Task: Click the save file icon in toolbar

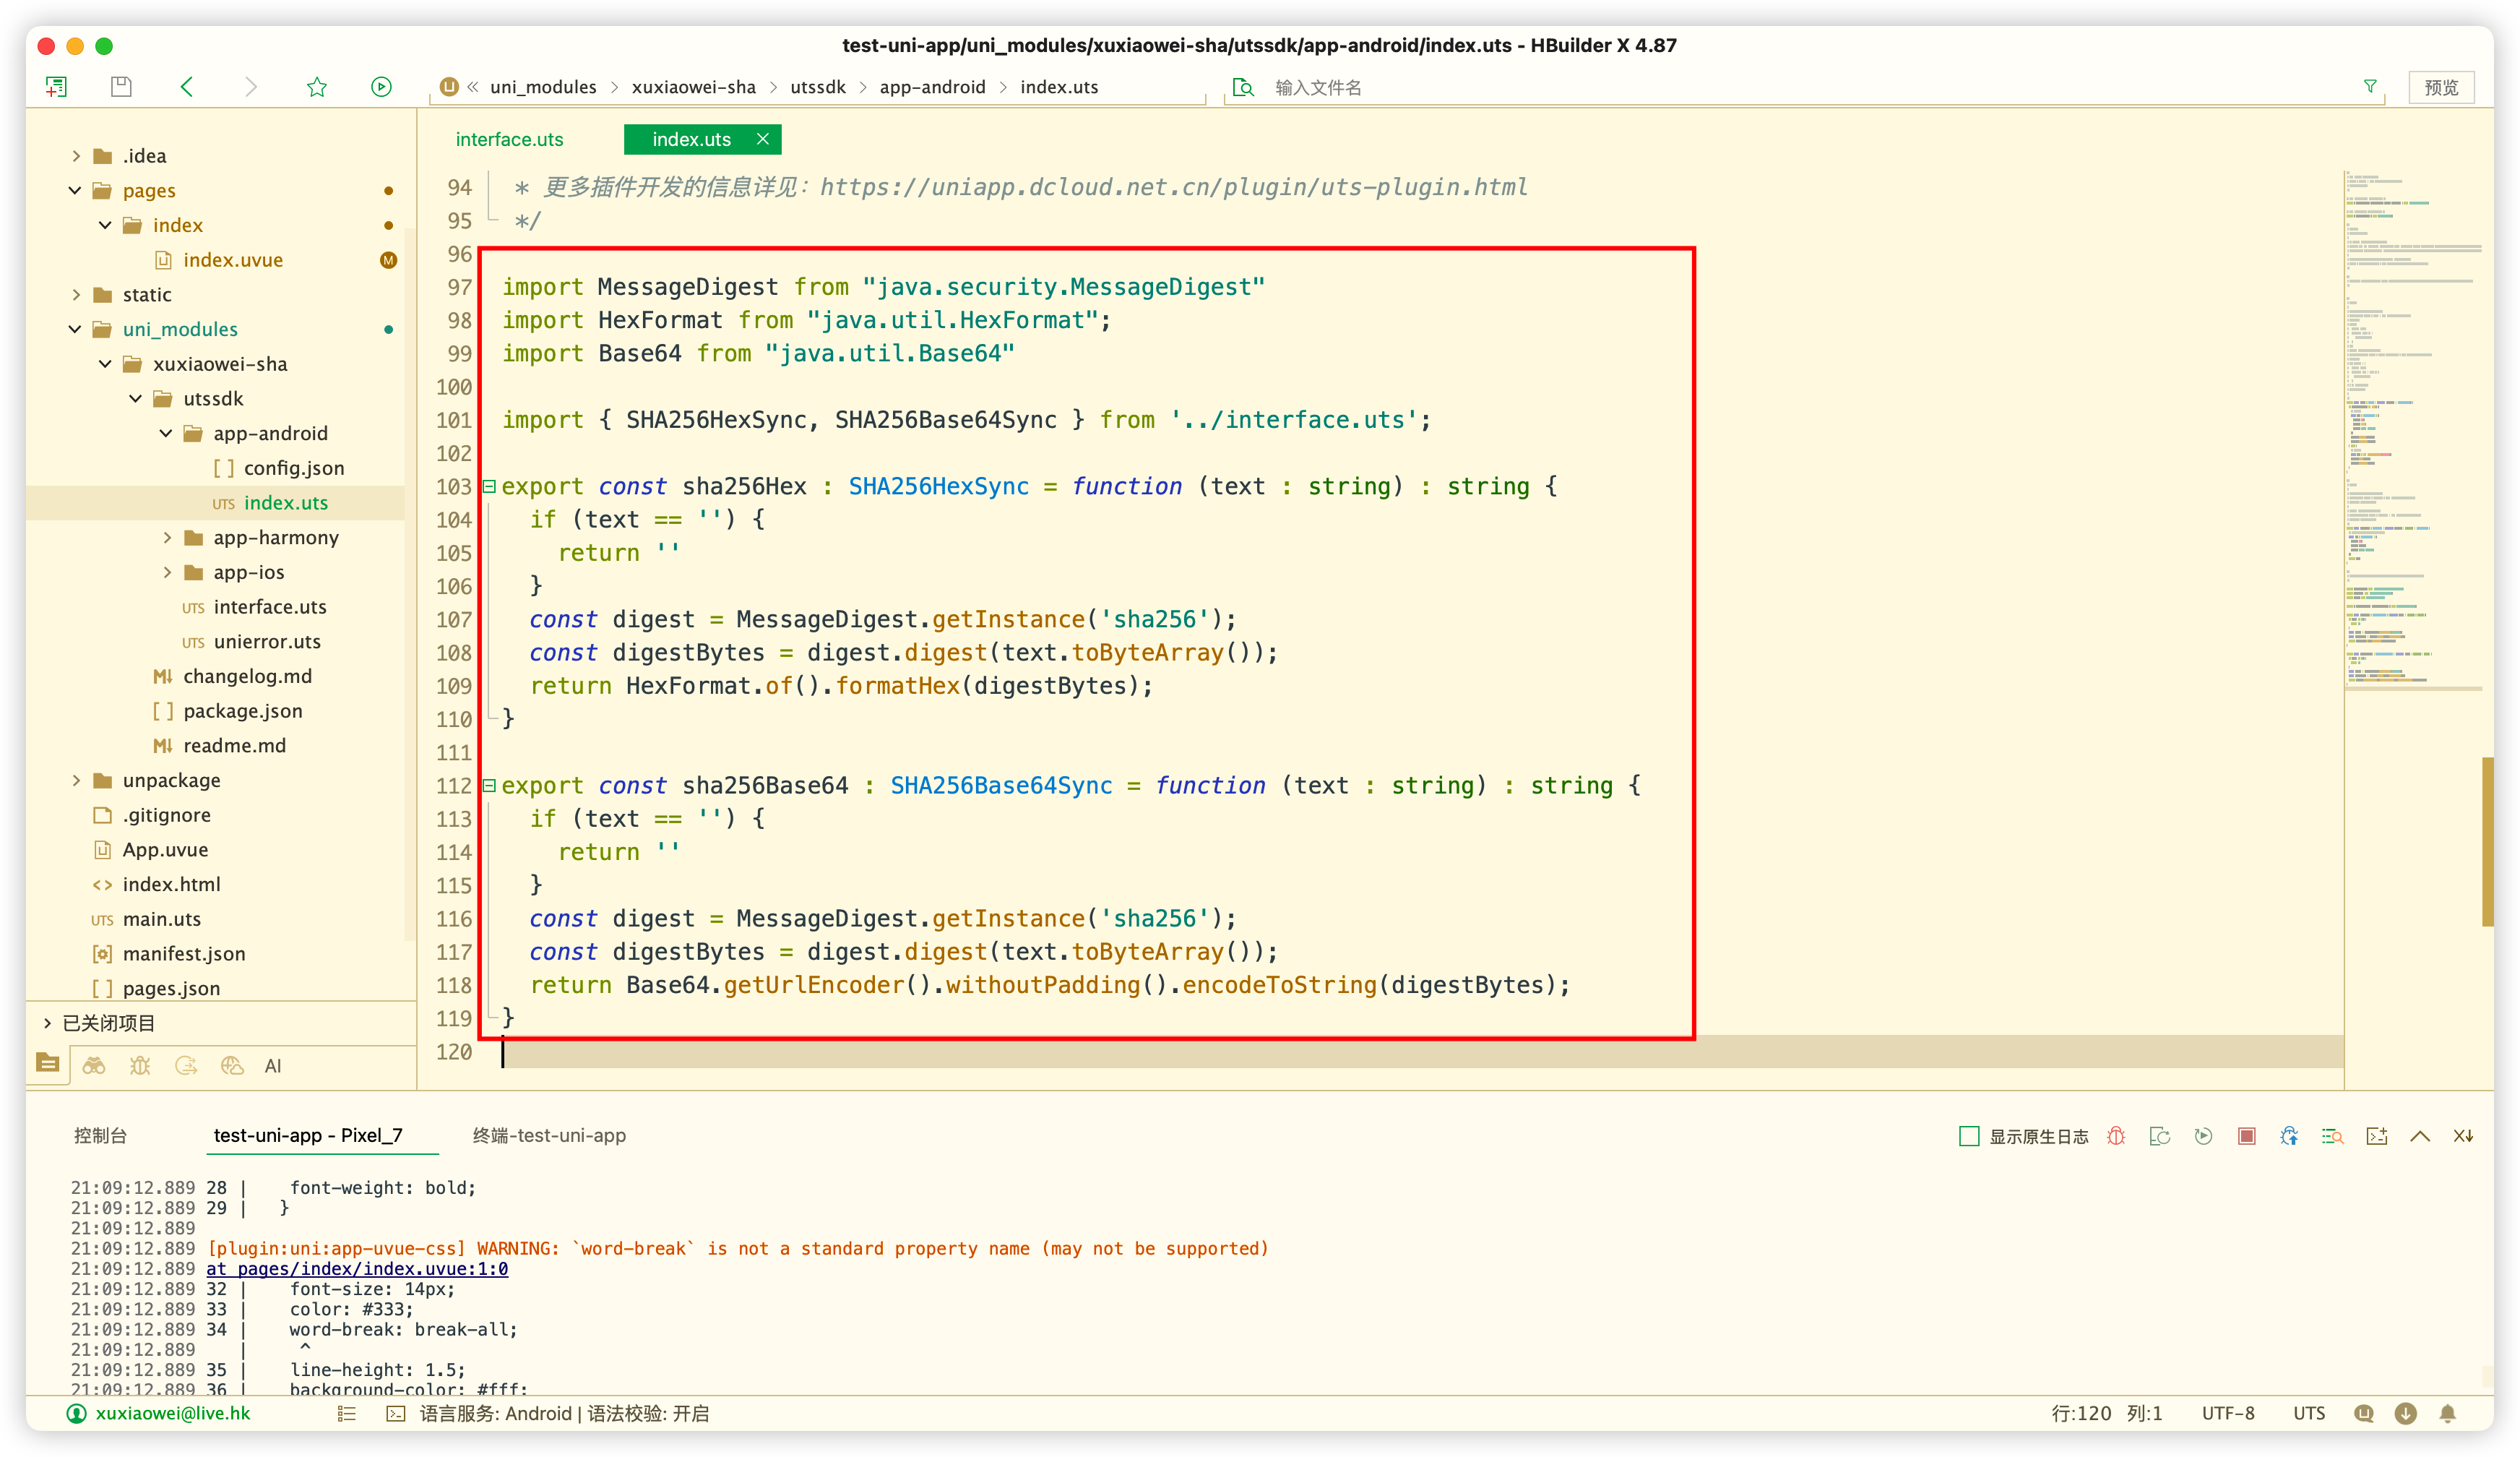Action: point(121,87)
